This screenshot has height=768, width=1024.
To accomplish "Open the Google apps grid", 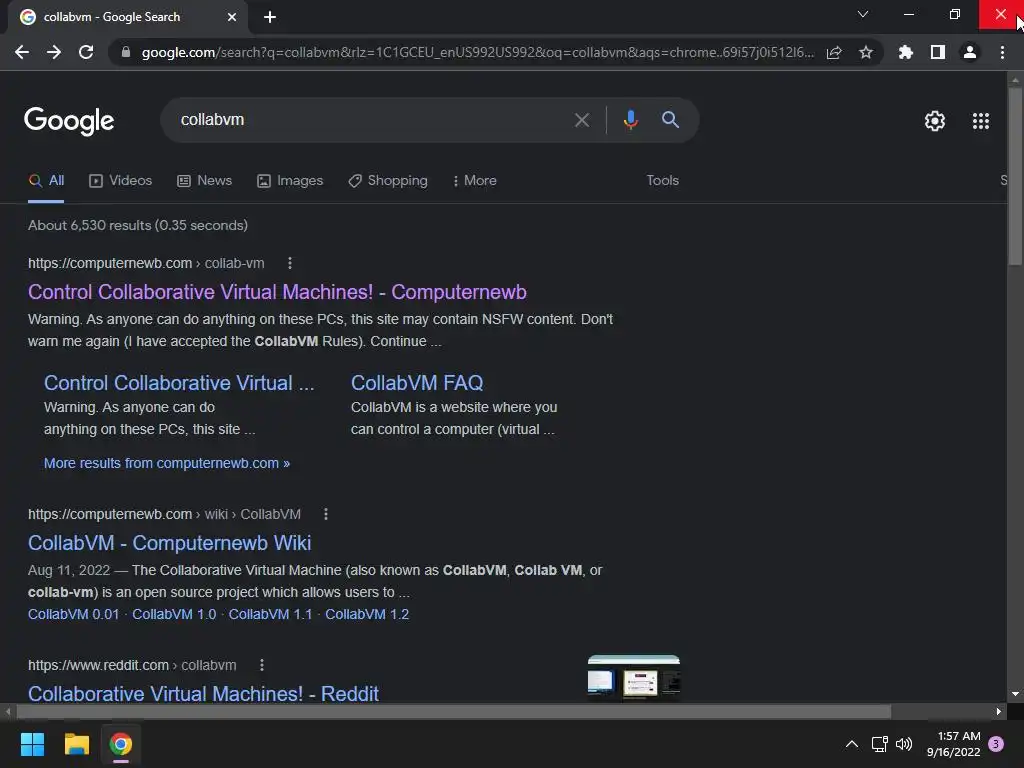I will pyautogui.click(x=981, y=121).
